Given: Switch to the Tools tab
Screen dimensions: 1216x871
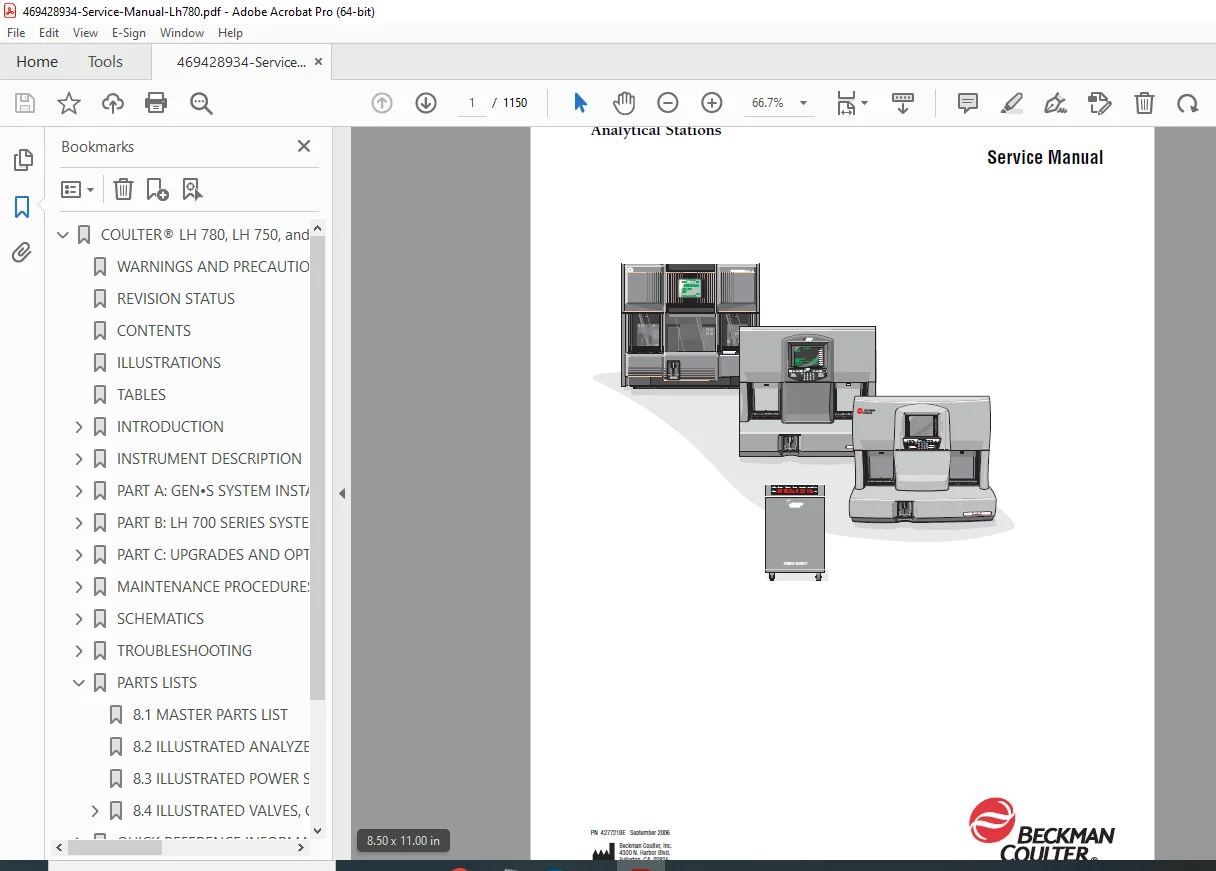Looking at the screenshot, I should (105, 62).
